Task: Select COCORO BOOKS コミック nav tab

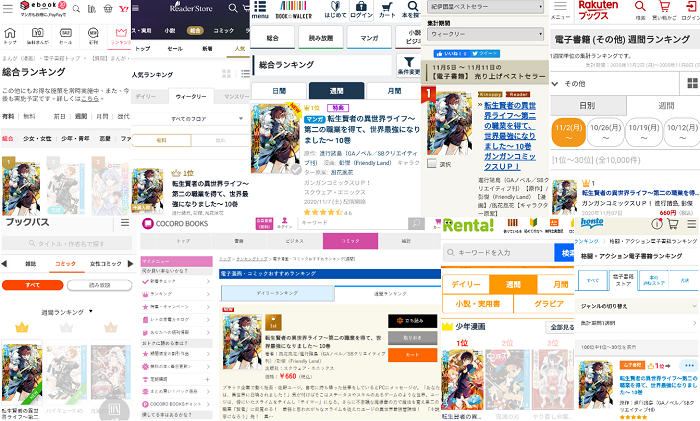Action: [x=350, y=241]
